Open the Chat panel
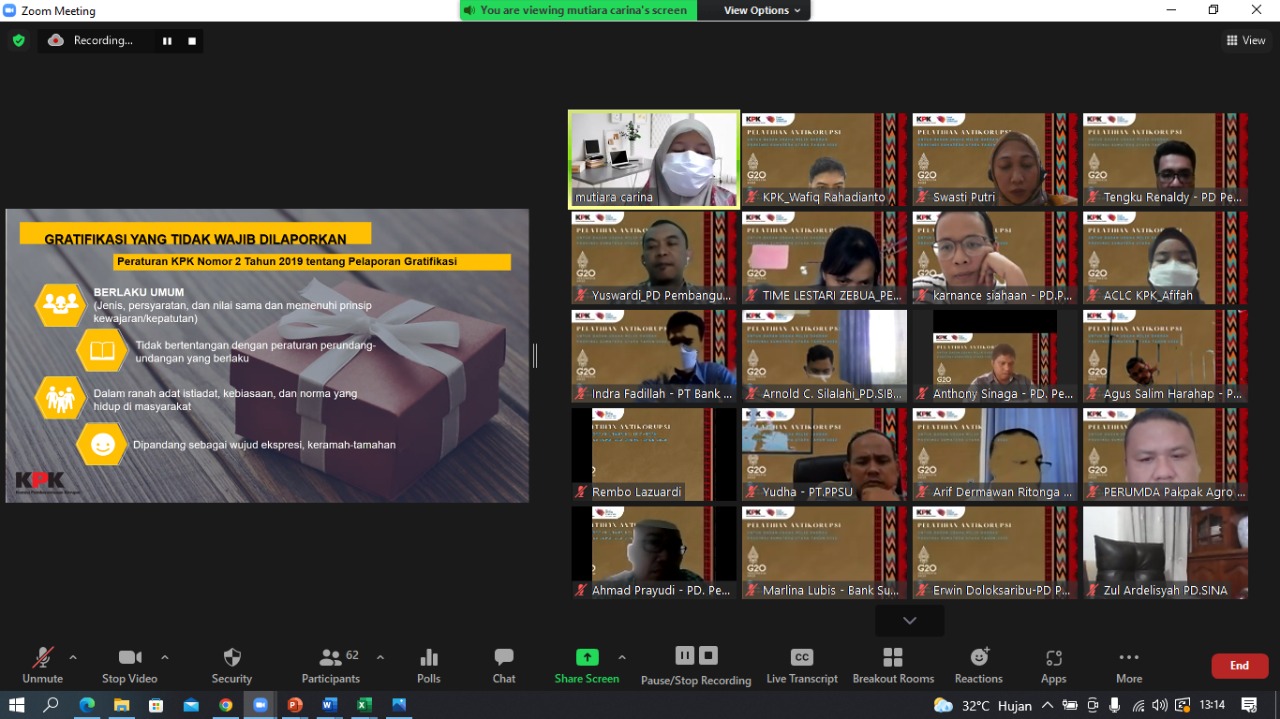Viewport: 1280px width, 719px height. click(504, 665)
